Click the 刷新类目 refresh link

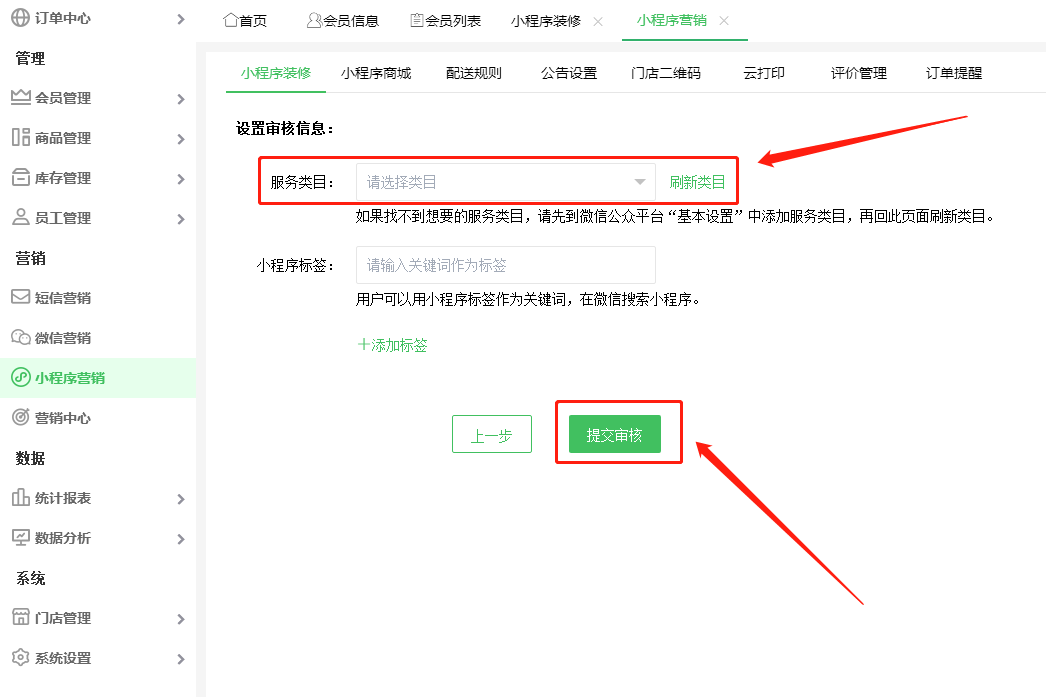(x=698, y=181)
